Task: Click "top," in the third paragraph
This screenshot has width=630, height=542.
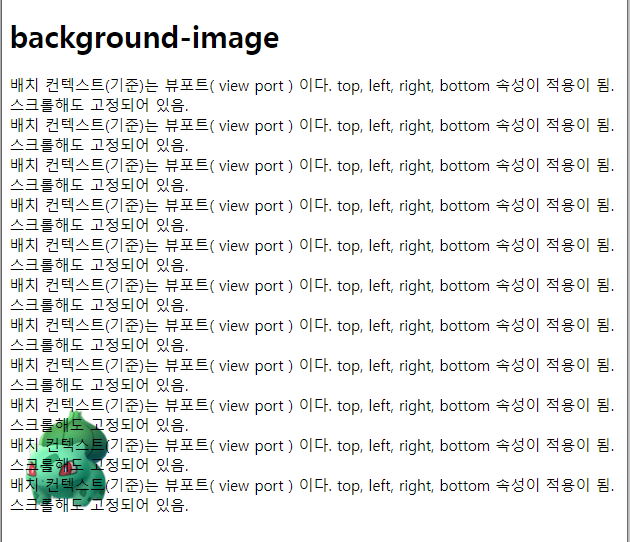Action: (x=350, y=166)
